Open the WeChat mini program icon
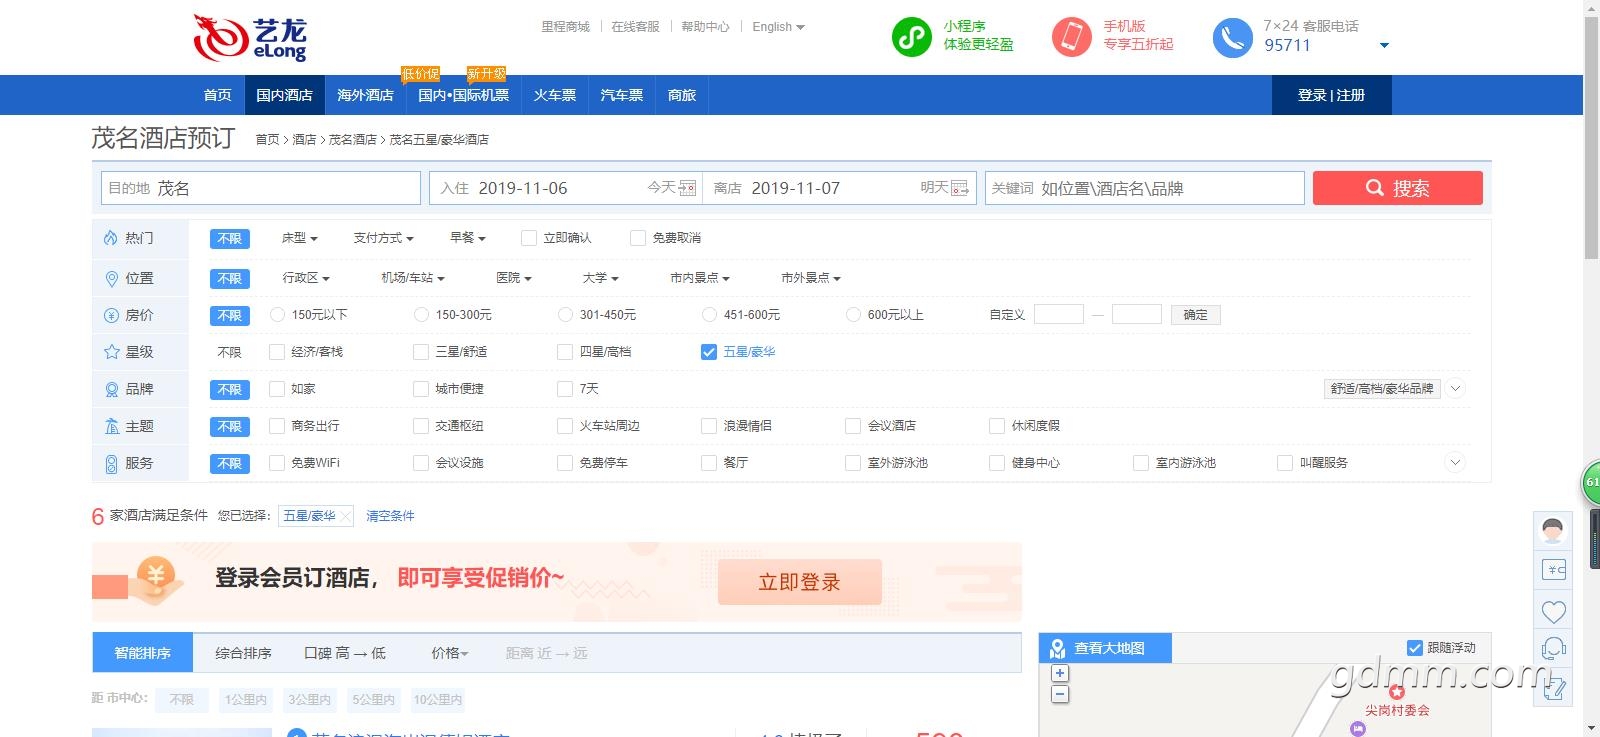Image resolution: width=1600 pixels, height=737 pixels. pos(911,37)
